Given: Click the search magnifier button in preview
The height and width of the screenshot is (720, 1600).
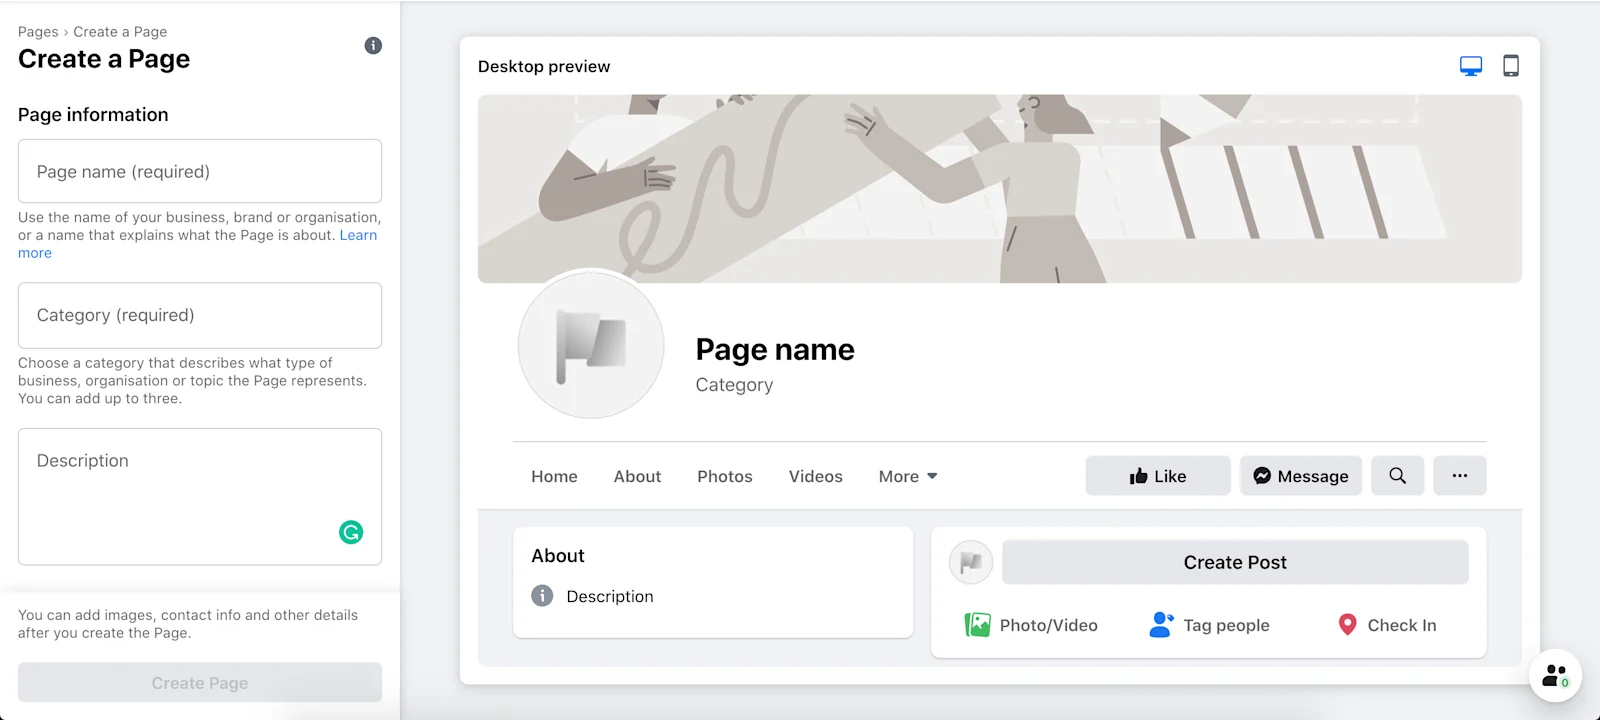Looking at the screenshot, I should (x=1397, y=476).
